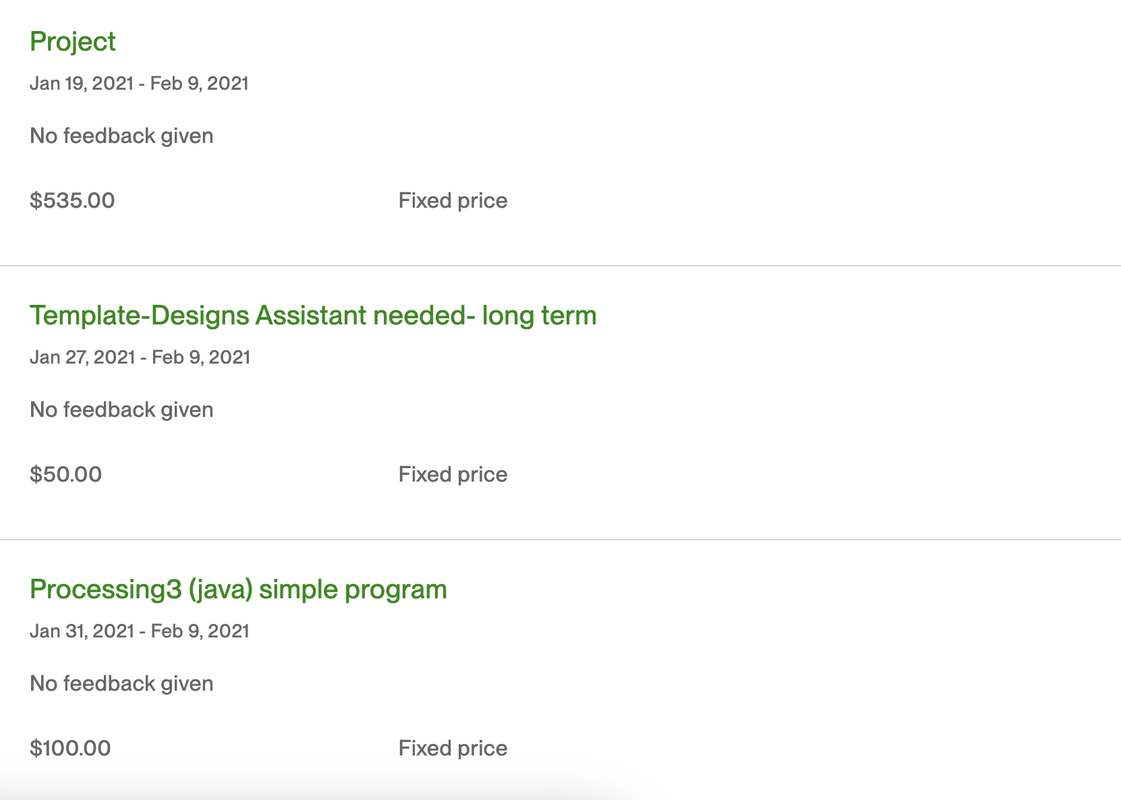Screen dimensions: 1121x800
Task: Click "No feedback given" under Template-Designs job
Action: coord(121,410)
